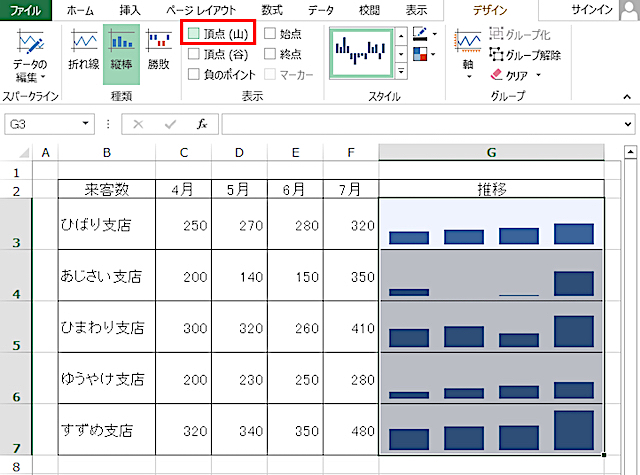Click the 推移 header cell
The image size is (640, 475).
(491, 189)
